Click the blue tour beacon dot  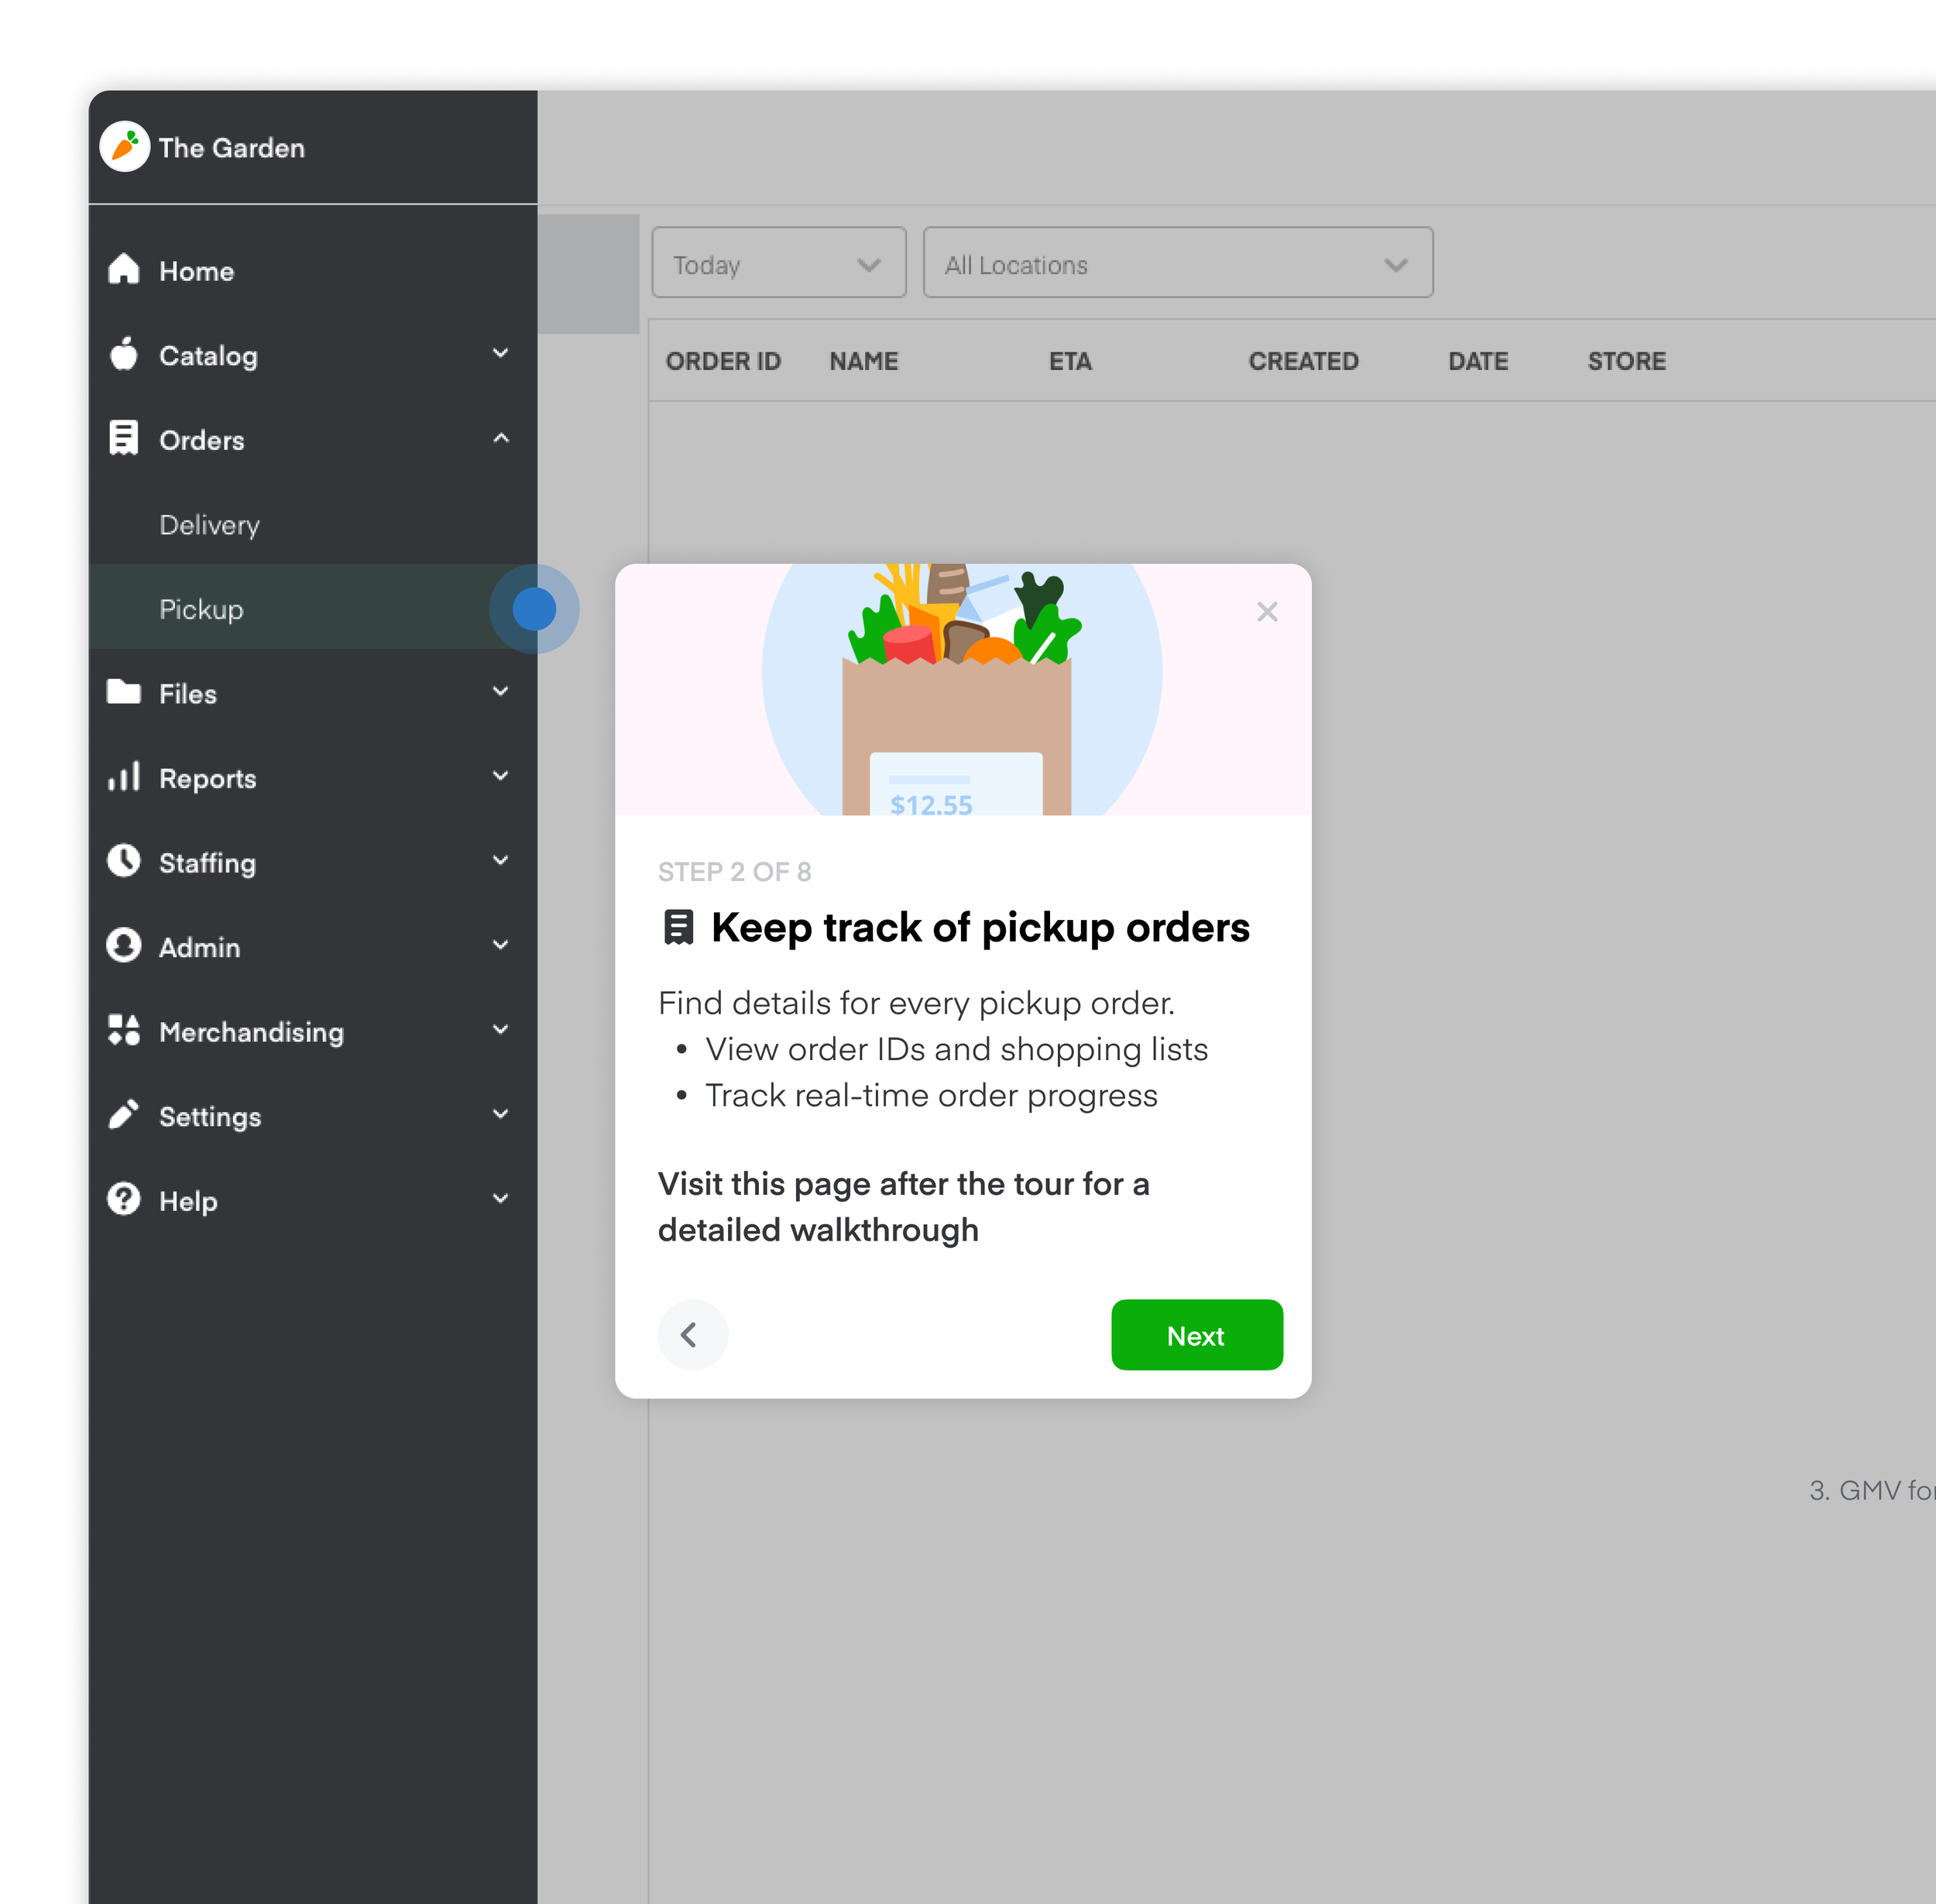coord(534,609)
